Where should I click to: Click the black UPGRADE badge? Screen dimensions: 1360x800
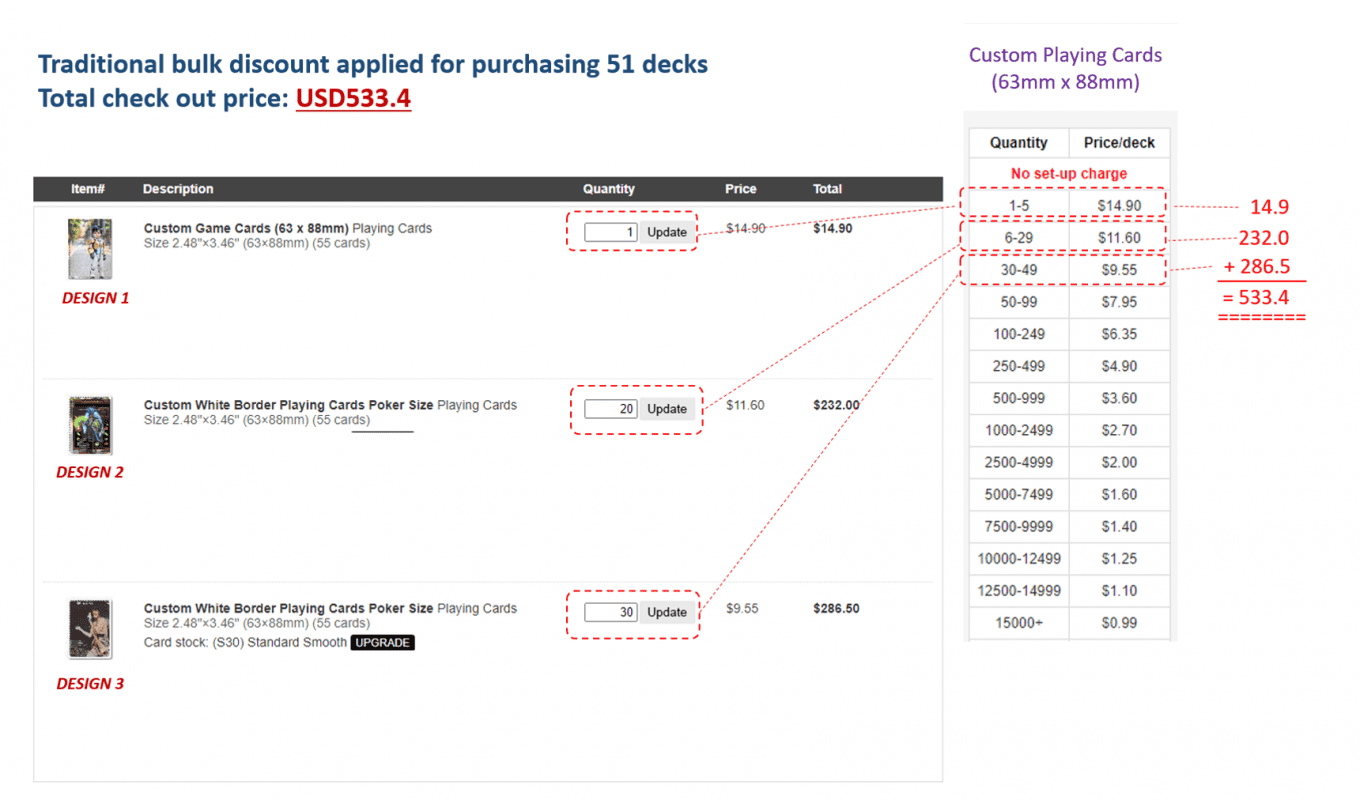[382, 643]
